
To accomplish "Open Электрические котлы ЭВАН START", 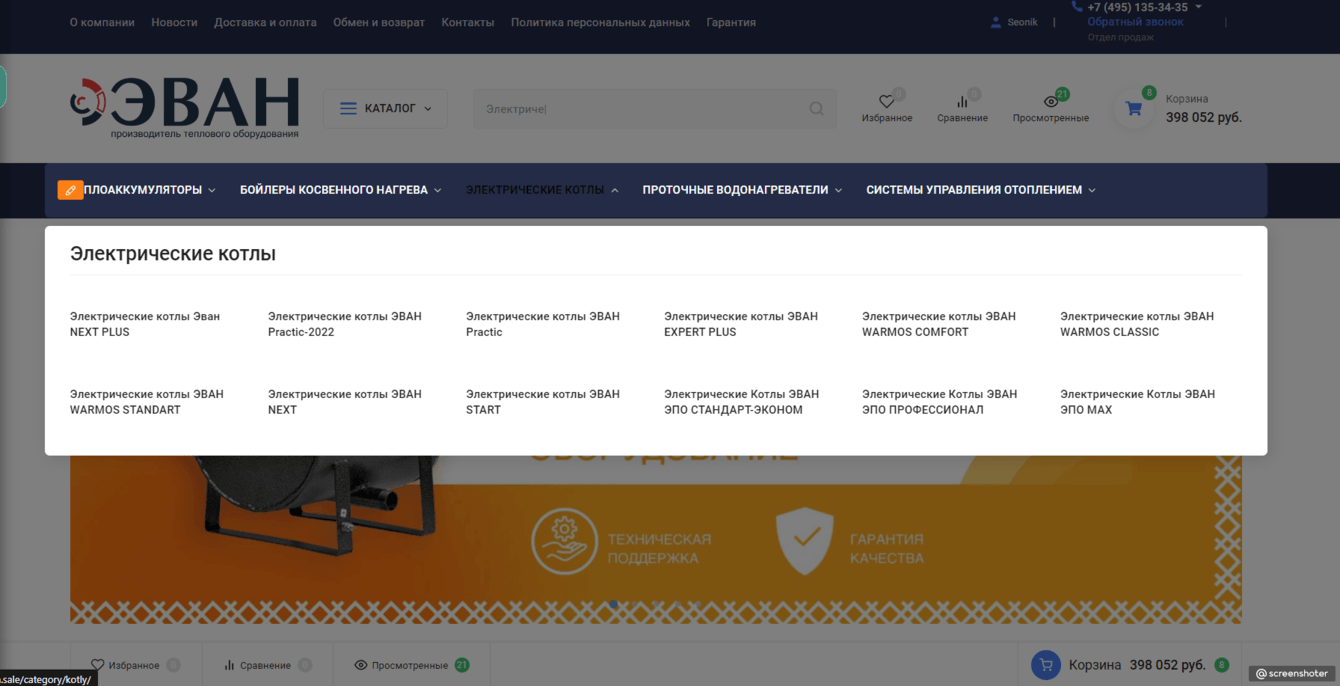I will click(x=543, y=402).
